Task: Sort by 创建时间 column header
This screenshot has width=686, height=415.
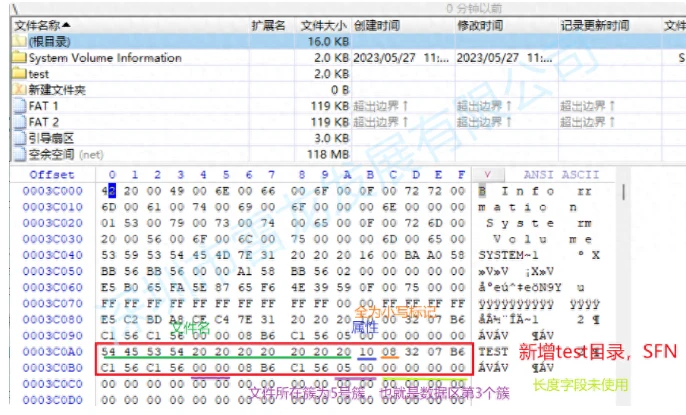Action: tap(377, 25)
